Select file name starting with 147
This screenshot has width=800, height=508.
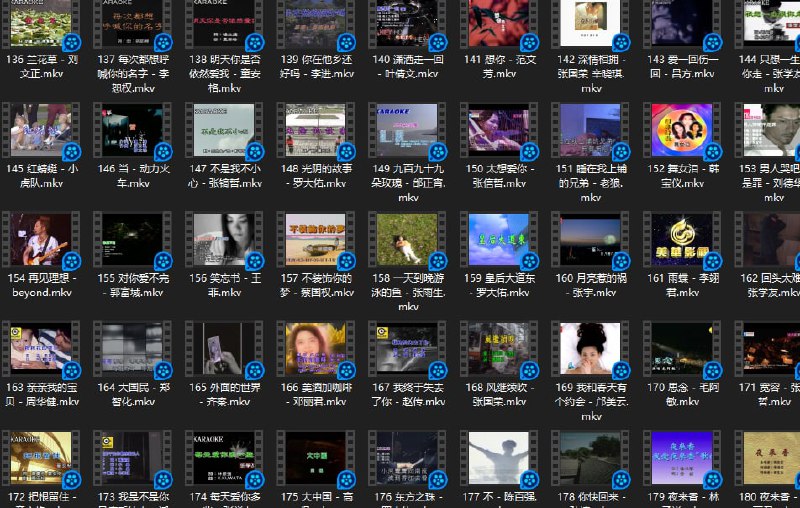pyautogui.click(x=224, y=176)
